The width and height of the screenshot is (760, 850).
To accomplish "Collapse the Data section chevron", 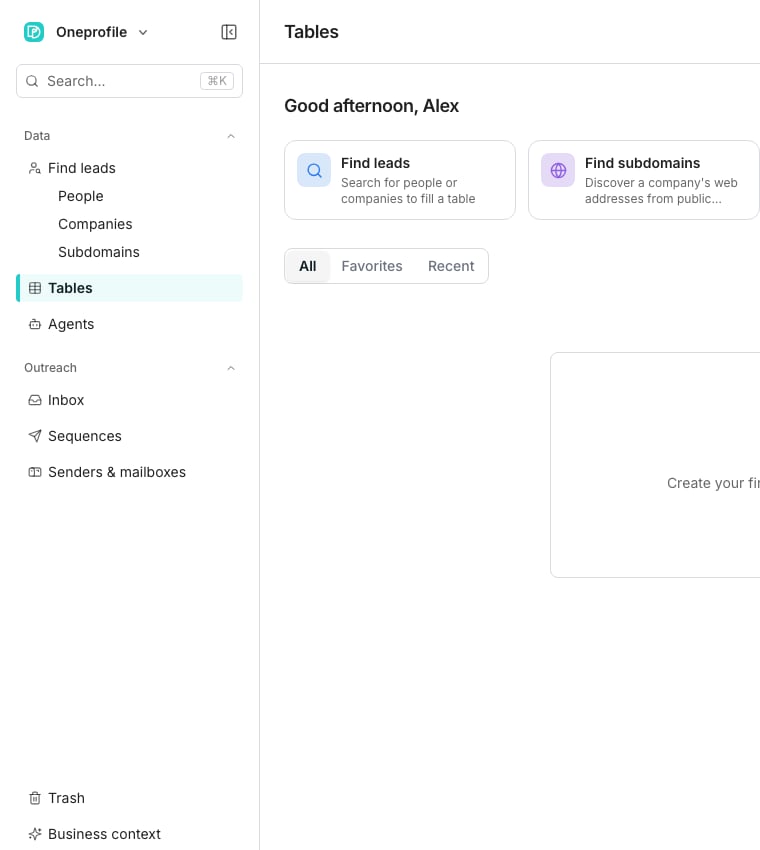I will pyautogui.click(x=231, y=136).
